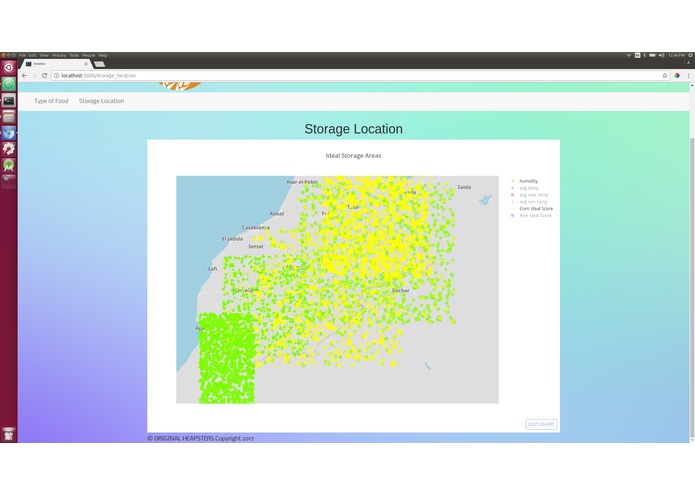
Task: Open a new browser tab
Action: point(100,64)
